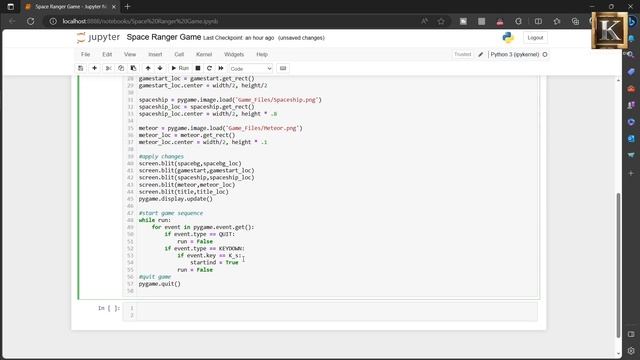Click the browser address bar URL
This screenshot has height=360, width=640.
click(140, 21)
